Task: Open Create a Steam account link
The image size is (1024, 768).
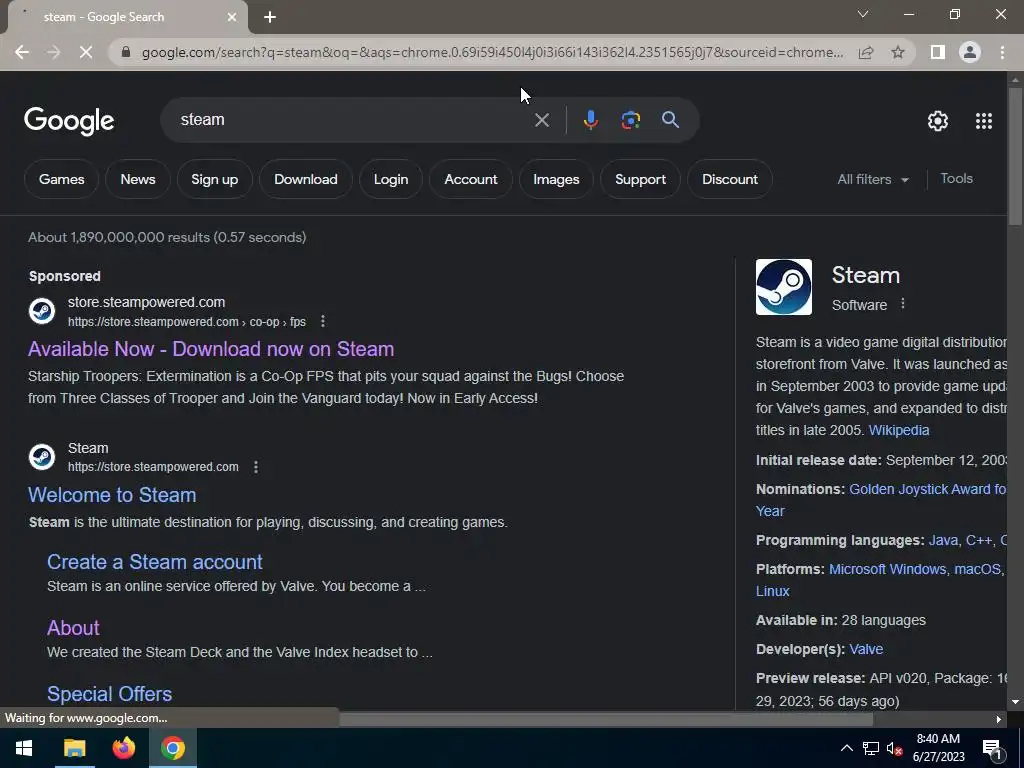Action: 155,562
